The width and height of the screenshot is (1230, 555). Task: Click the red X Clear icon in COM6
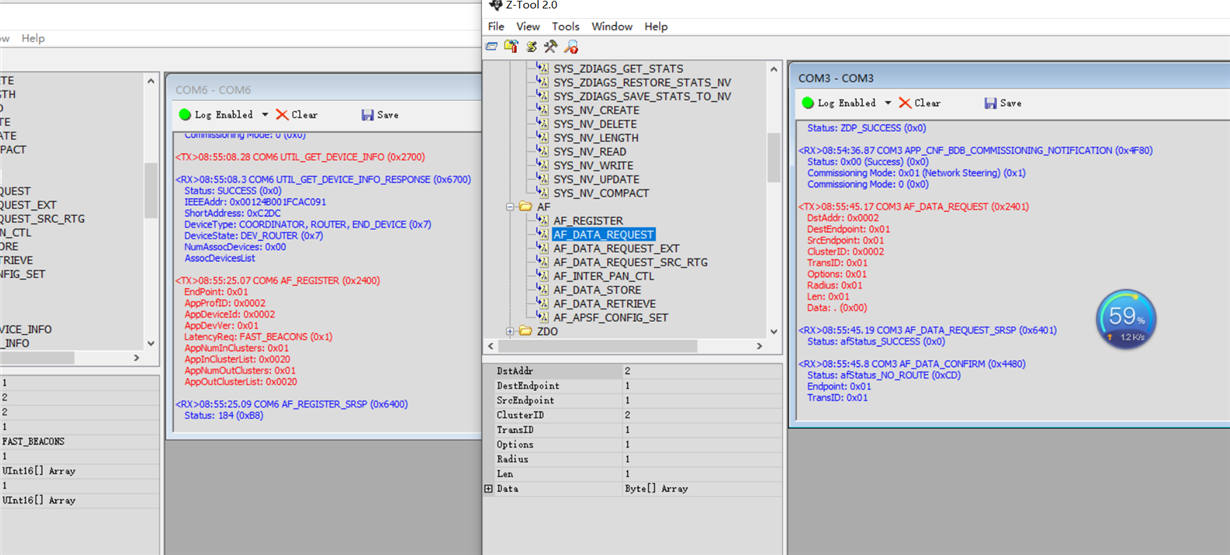pos(282,115)
